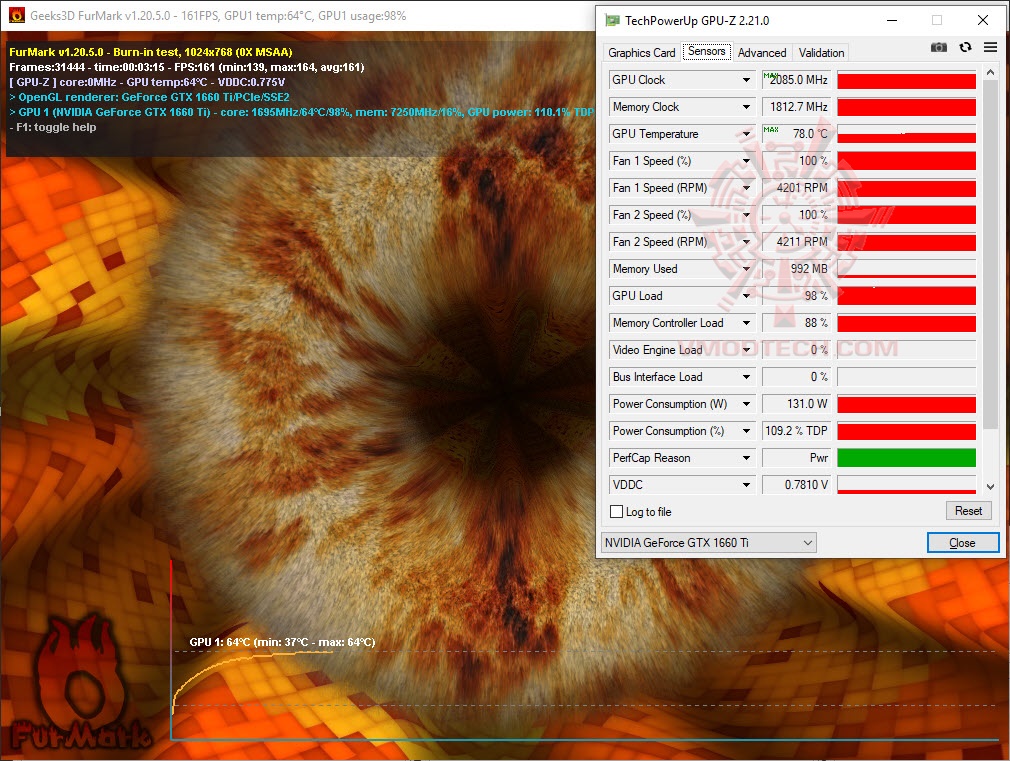The image size is (1010, 761).
Task: Click the Memory Controller Load value 88 %
Action: 796,323
